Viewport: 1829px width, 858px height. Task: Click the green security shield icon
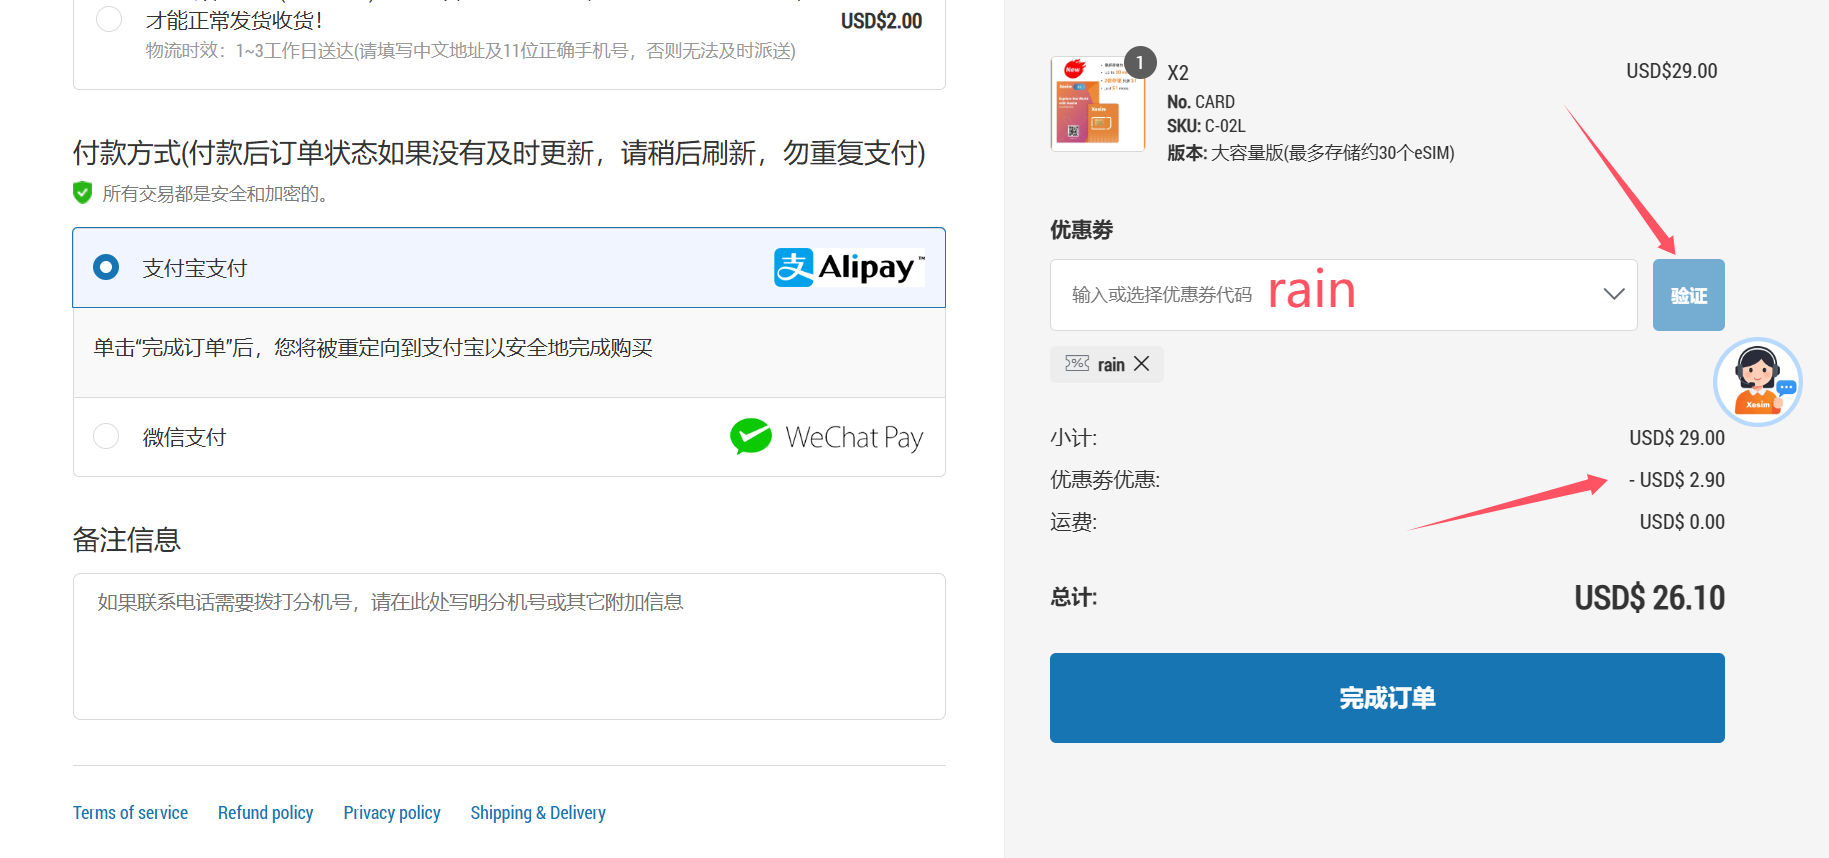pyautogui.click(x=83, y=192)
